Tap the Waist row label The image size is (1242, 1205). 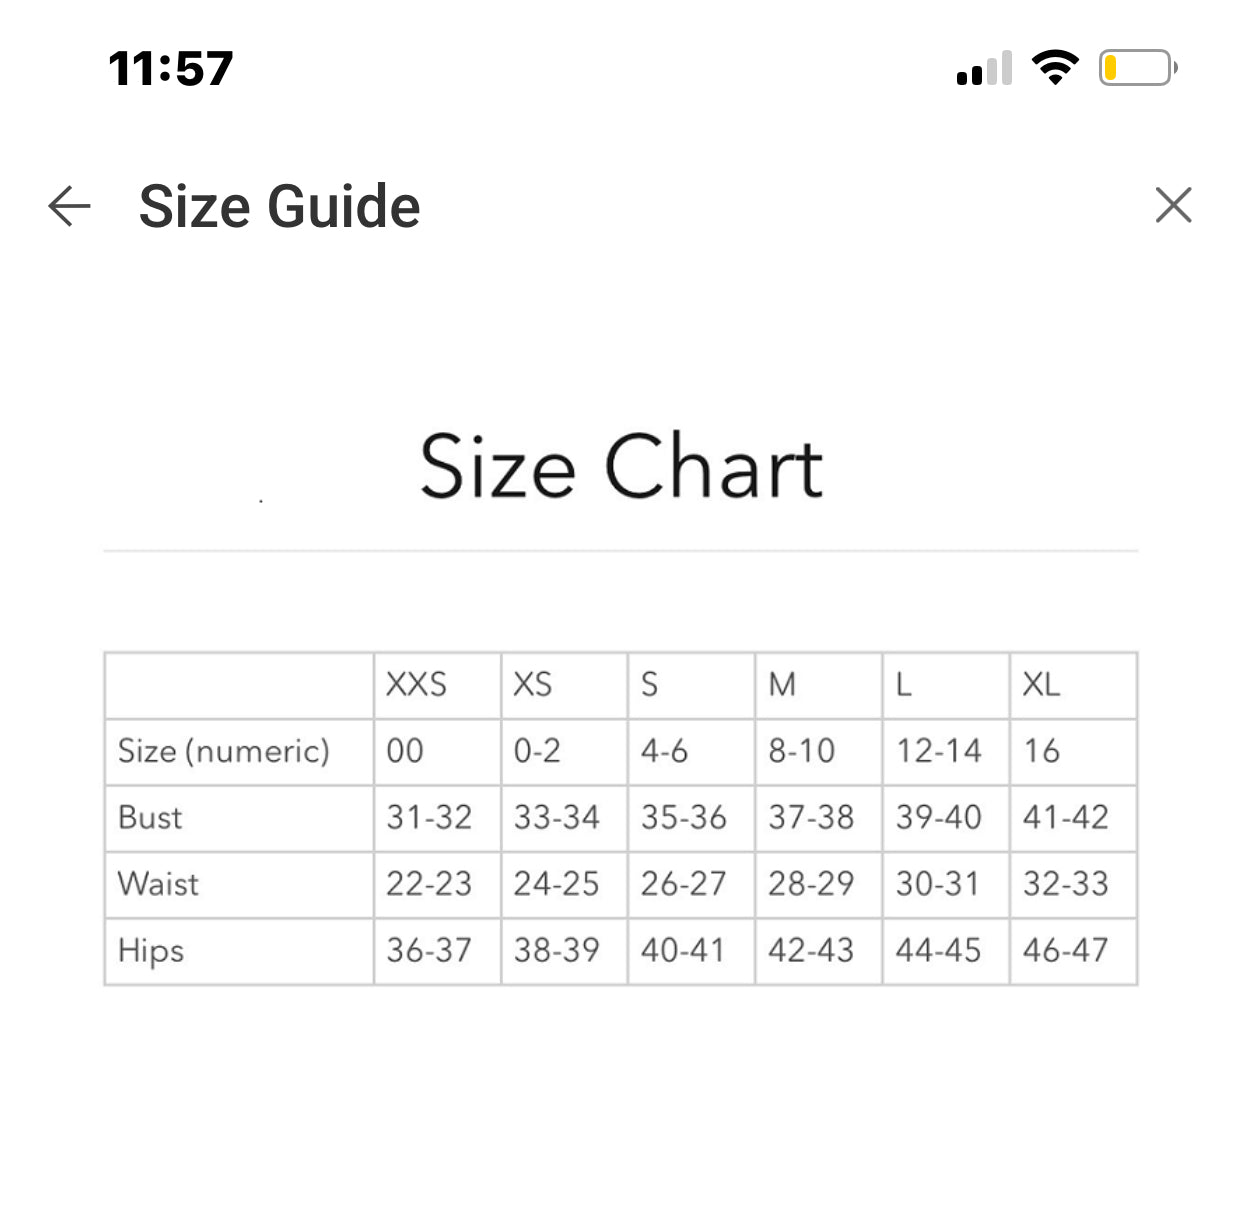239,884
